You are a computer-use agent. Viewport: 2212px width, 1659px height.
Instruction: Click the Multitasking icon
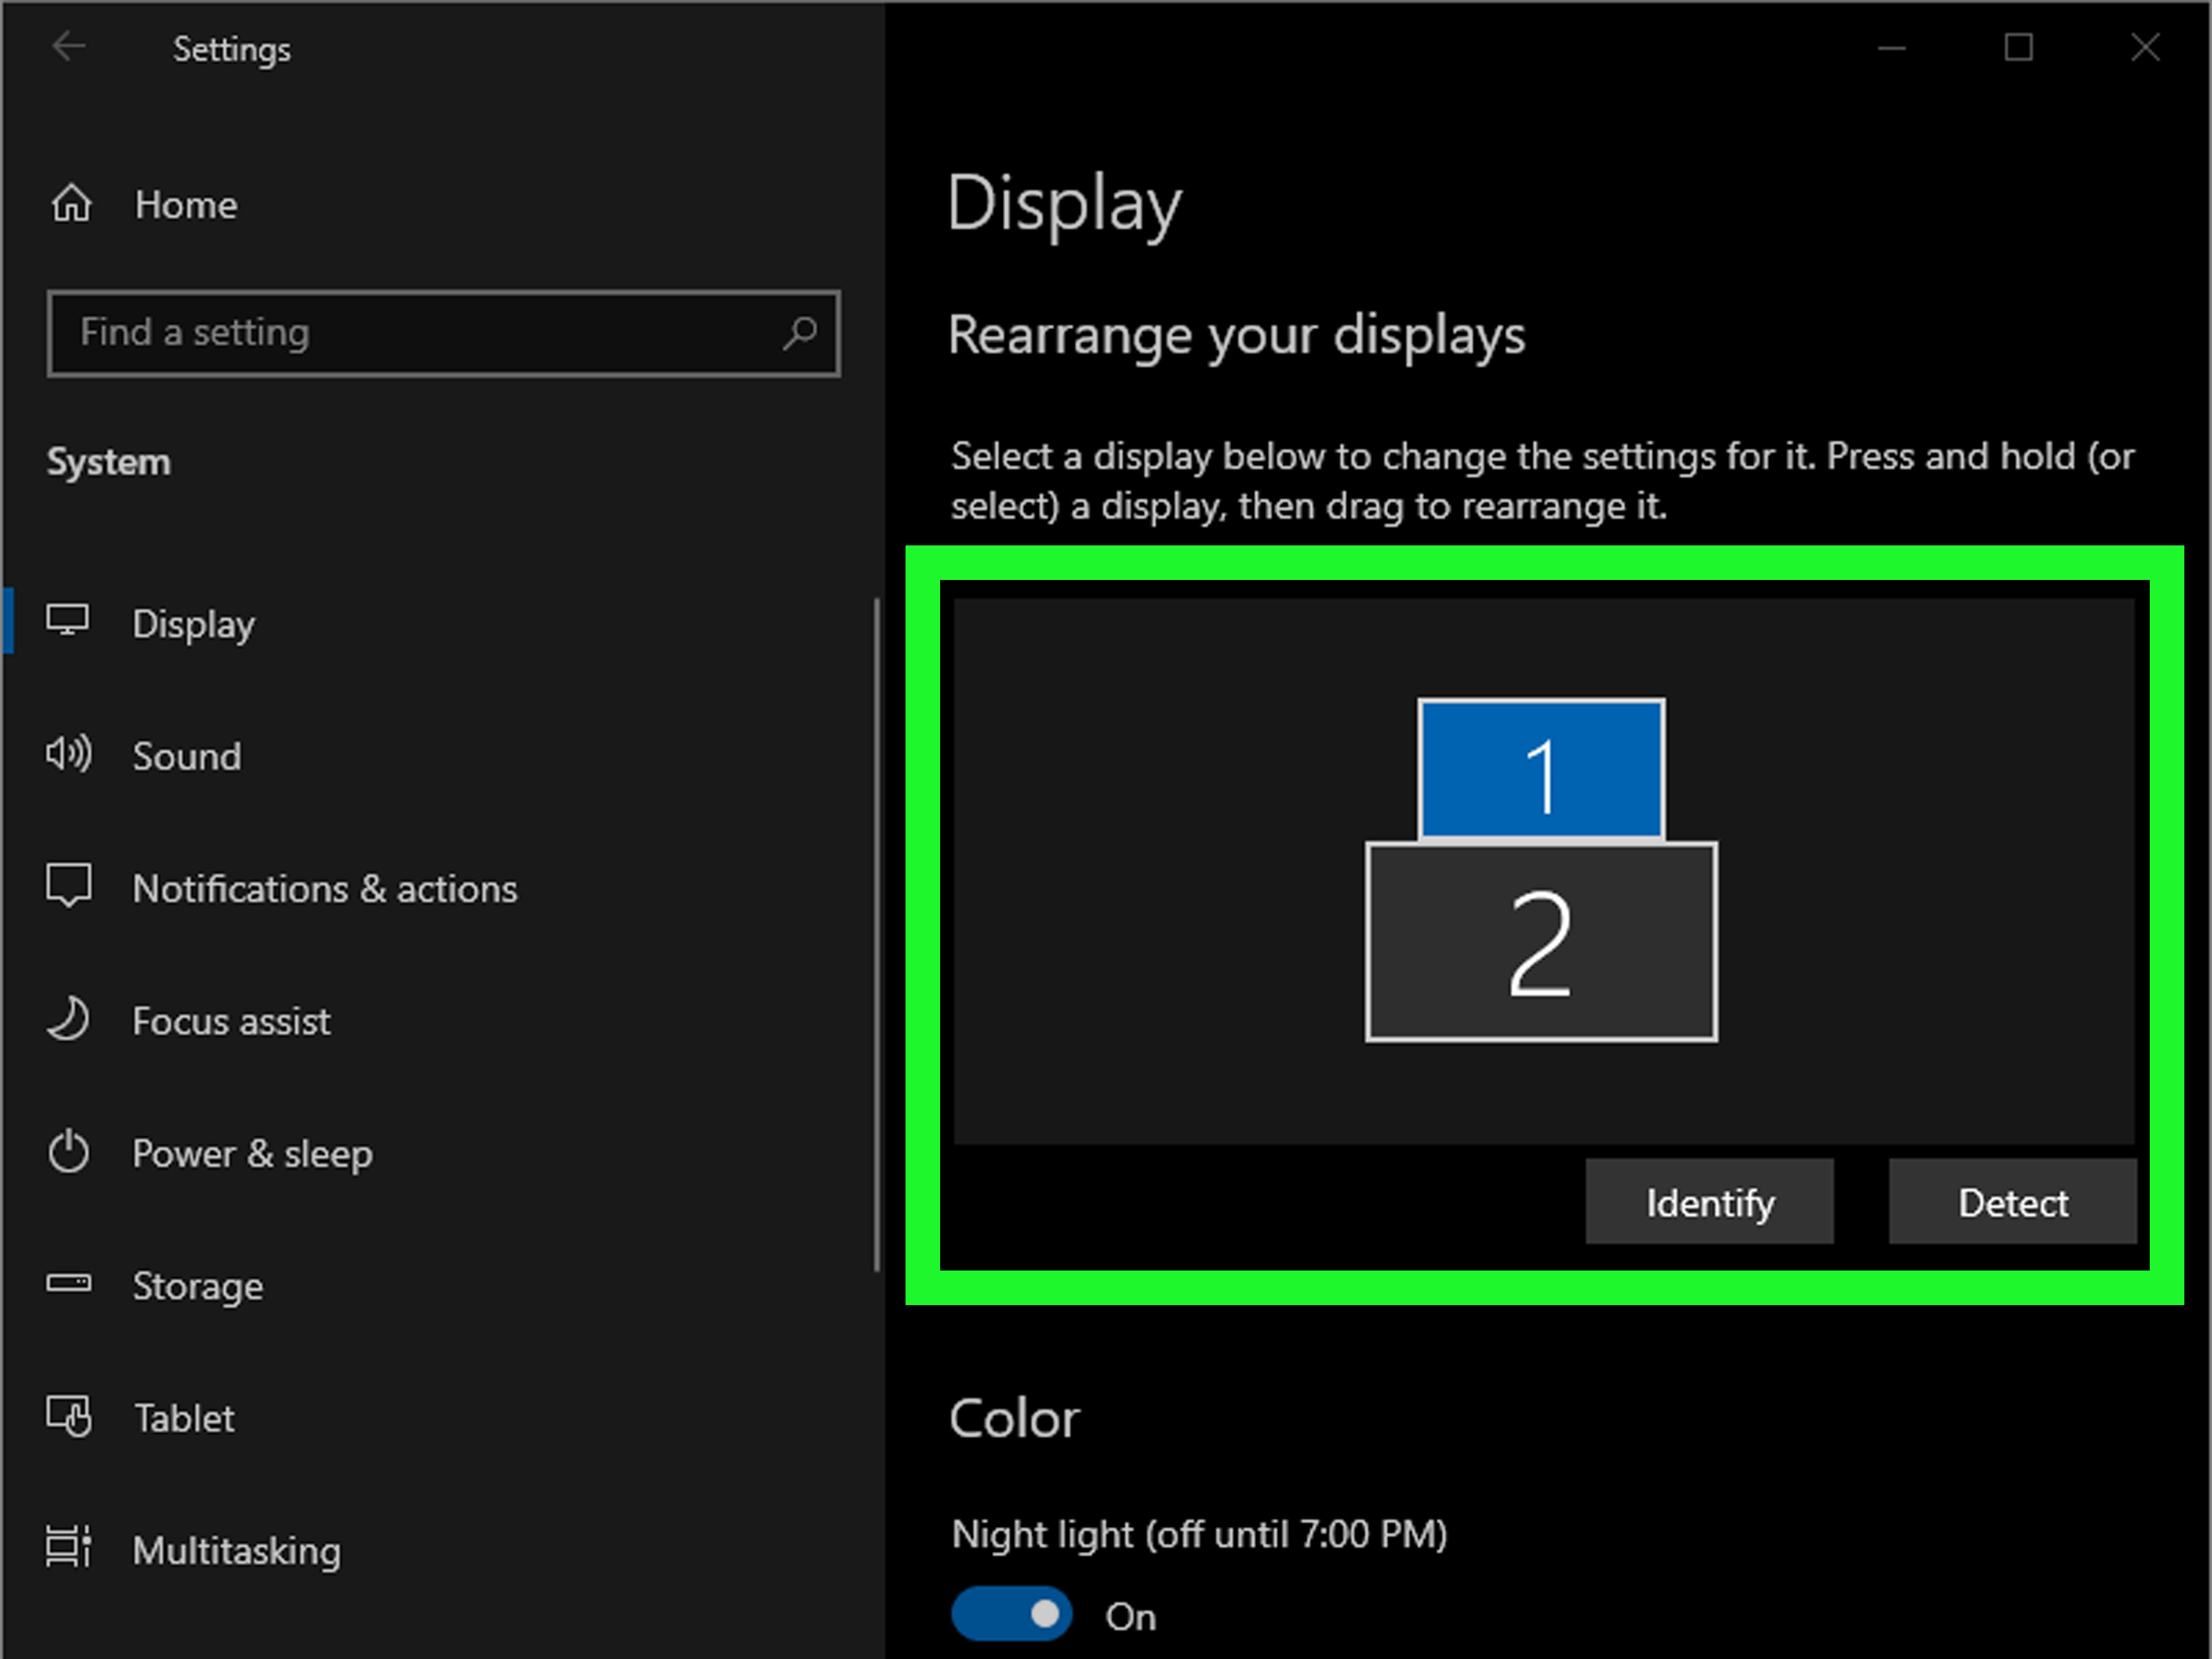click(68, 1548)
